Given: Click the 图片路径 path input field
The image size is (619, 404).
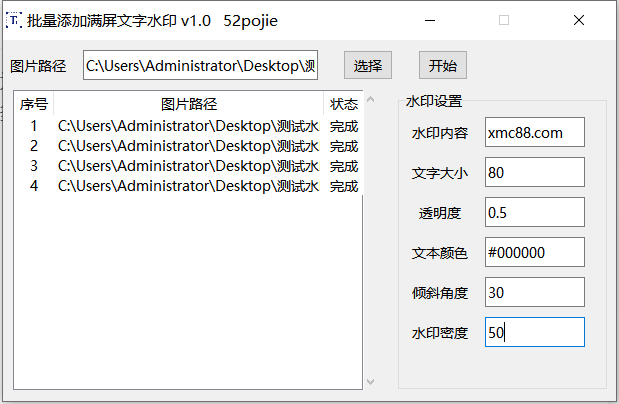Looking at the screenshot, I should click(x=200, y=66).
